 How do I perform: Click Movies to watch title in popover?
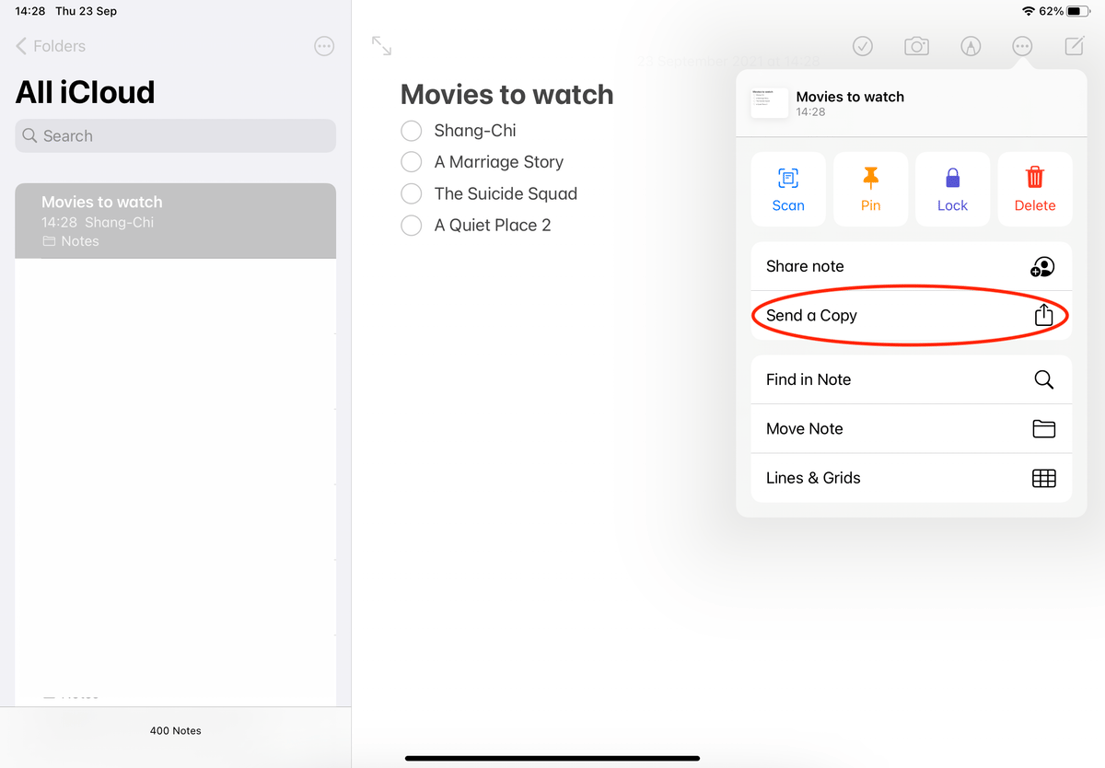[850, 97]
